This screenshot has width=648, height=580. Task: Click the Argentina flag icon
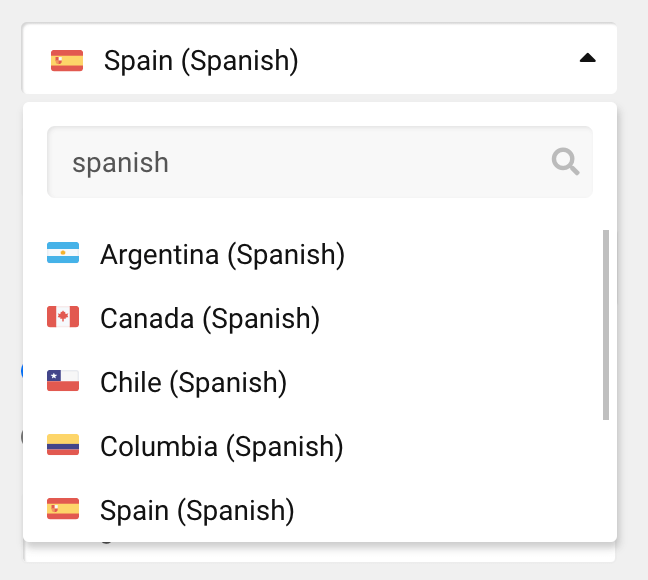pos(63,255)
